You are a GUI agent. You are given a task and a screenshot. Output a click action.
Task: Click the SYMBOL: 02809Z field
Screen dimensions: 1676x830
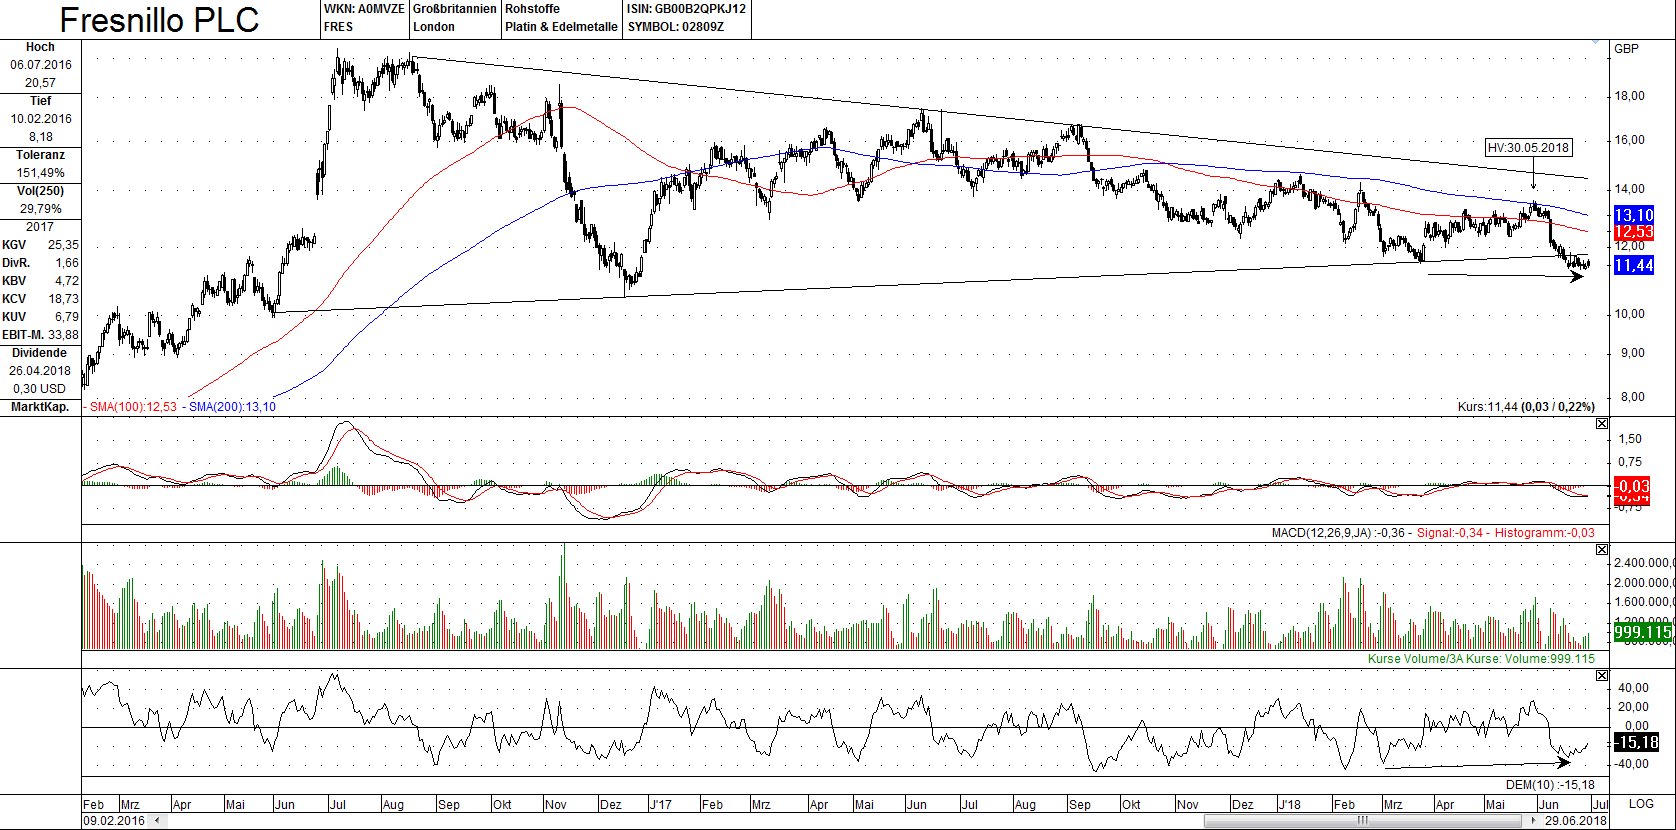pyautogui.click(x=676, y=27)
